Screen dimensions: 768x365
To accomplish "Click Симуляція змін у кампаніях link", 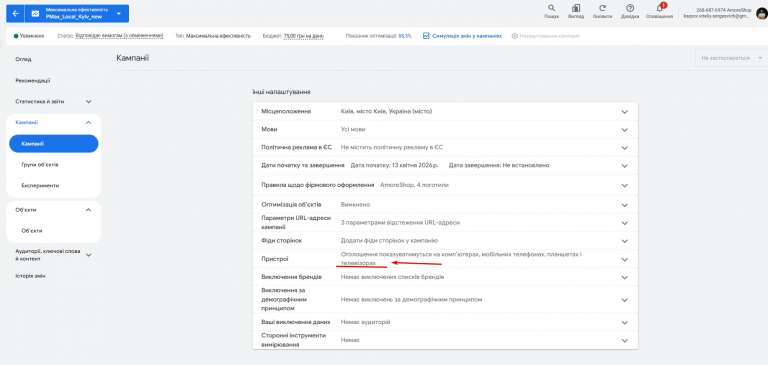I will click(x=467, y=36).
